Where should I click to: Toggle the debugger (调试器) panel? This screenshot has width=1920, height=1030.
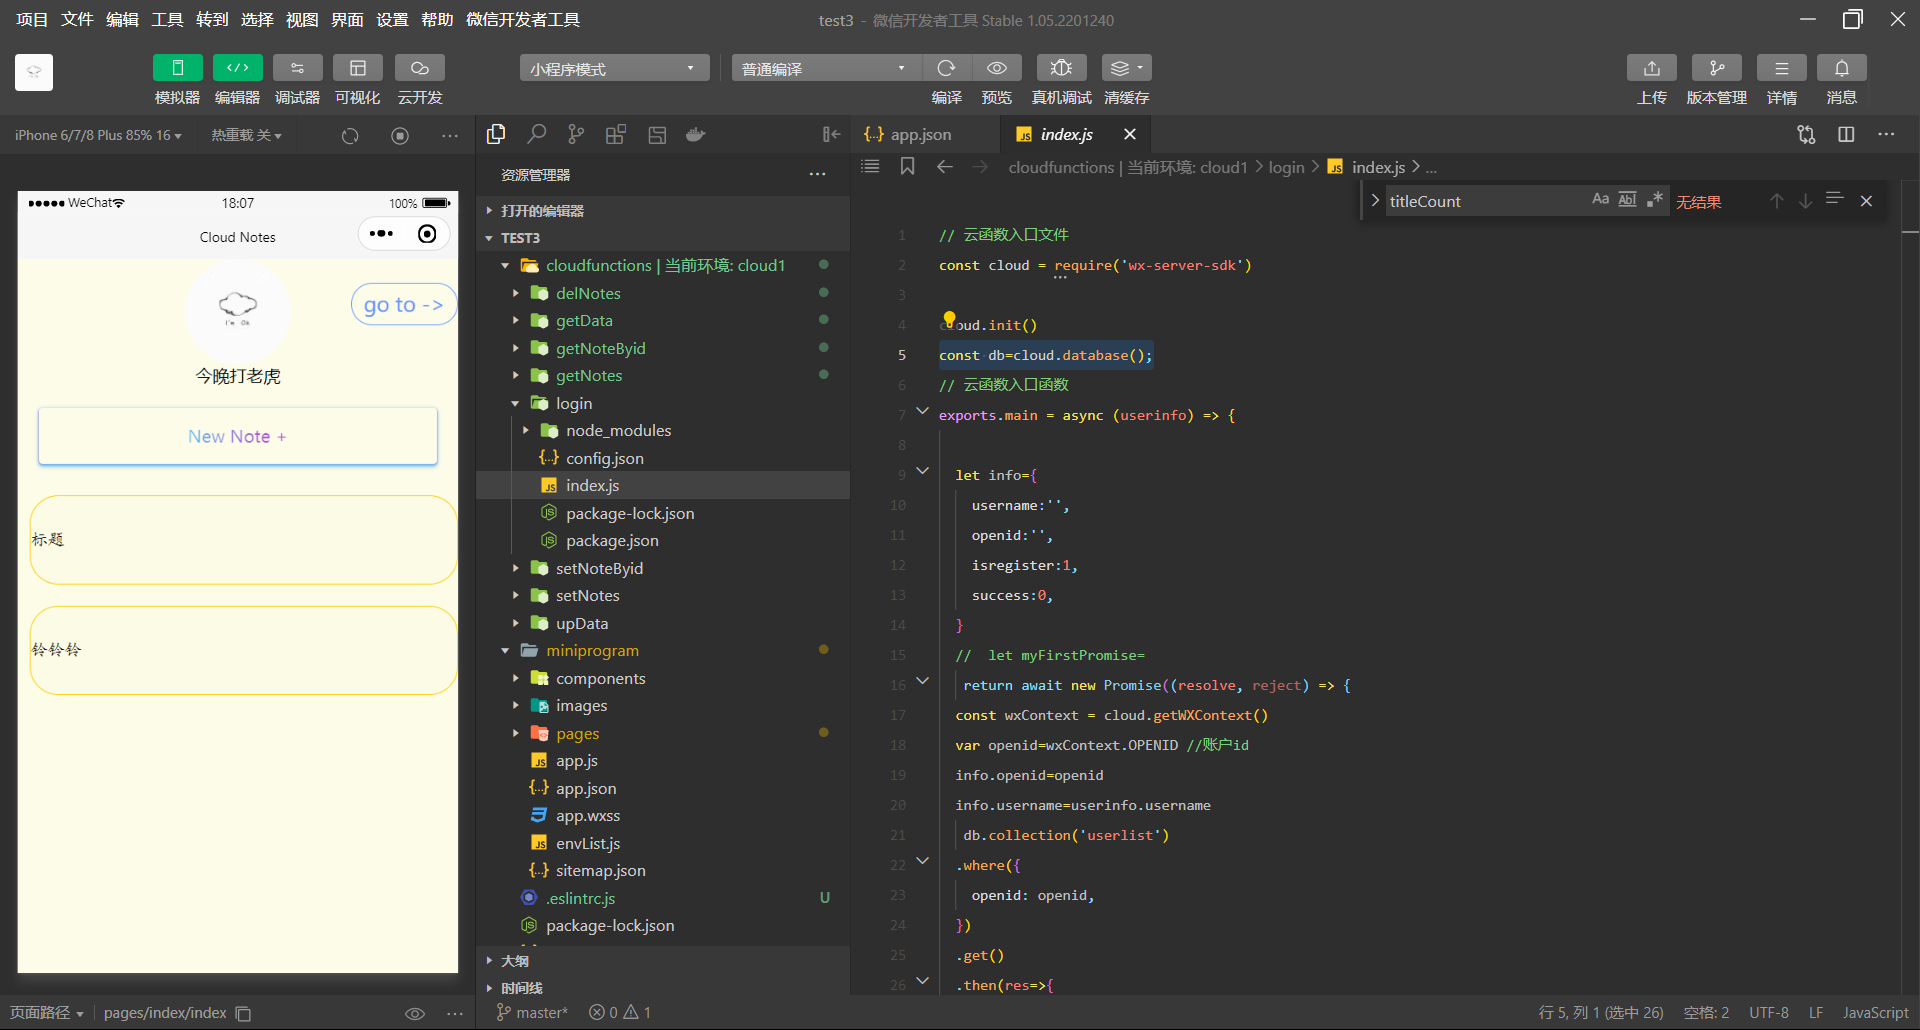297,68
